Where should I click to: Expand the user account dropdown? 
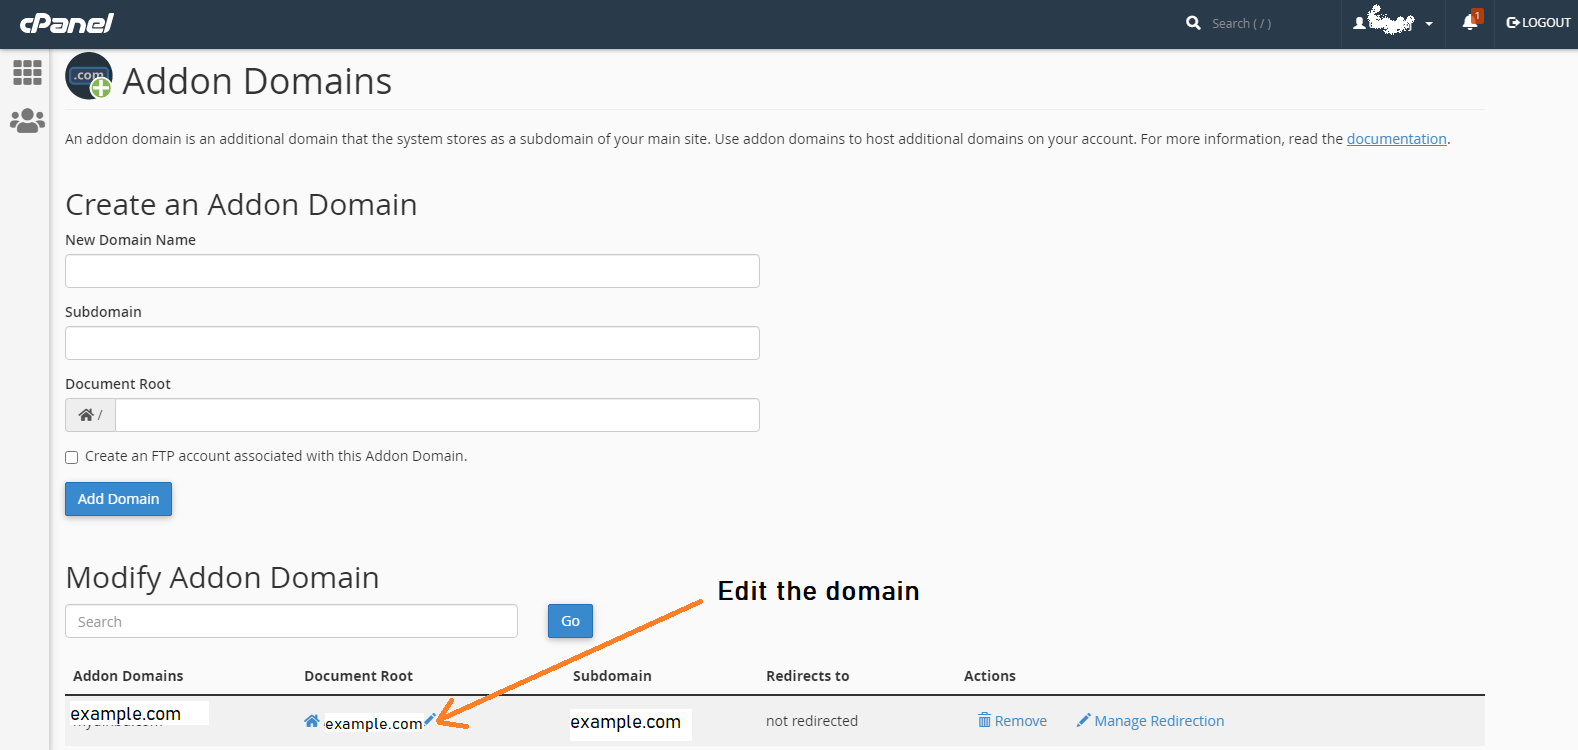(x=1393, y=23)
